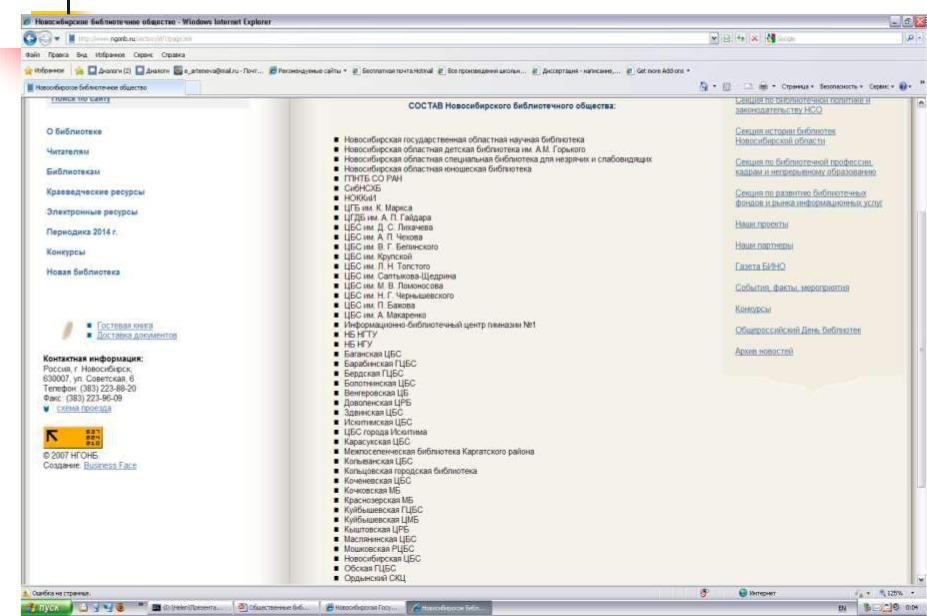Open the Новая библиотека section

83,272
